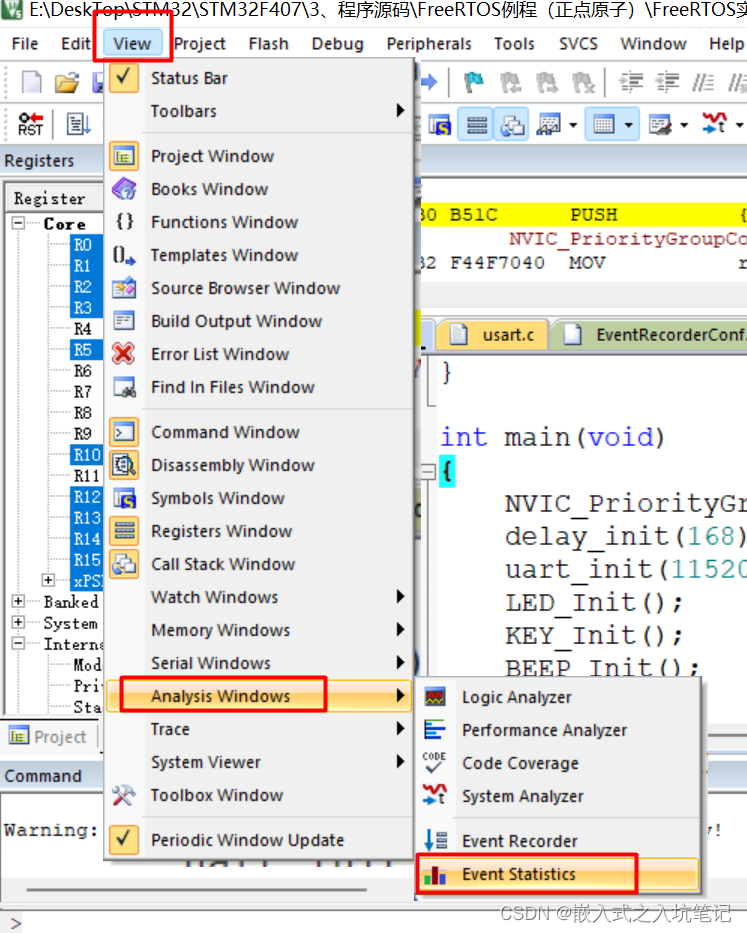Viewport: 747px width, 933px height.
Task: Switch to the EventRecorderConf tab
Action: pyautogui.click(x=652, y=335)
